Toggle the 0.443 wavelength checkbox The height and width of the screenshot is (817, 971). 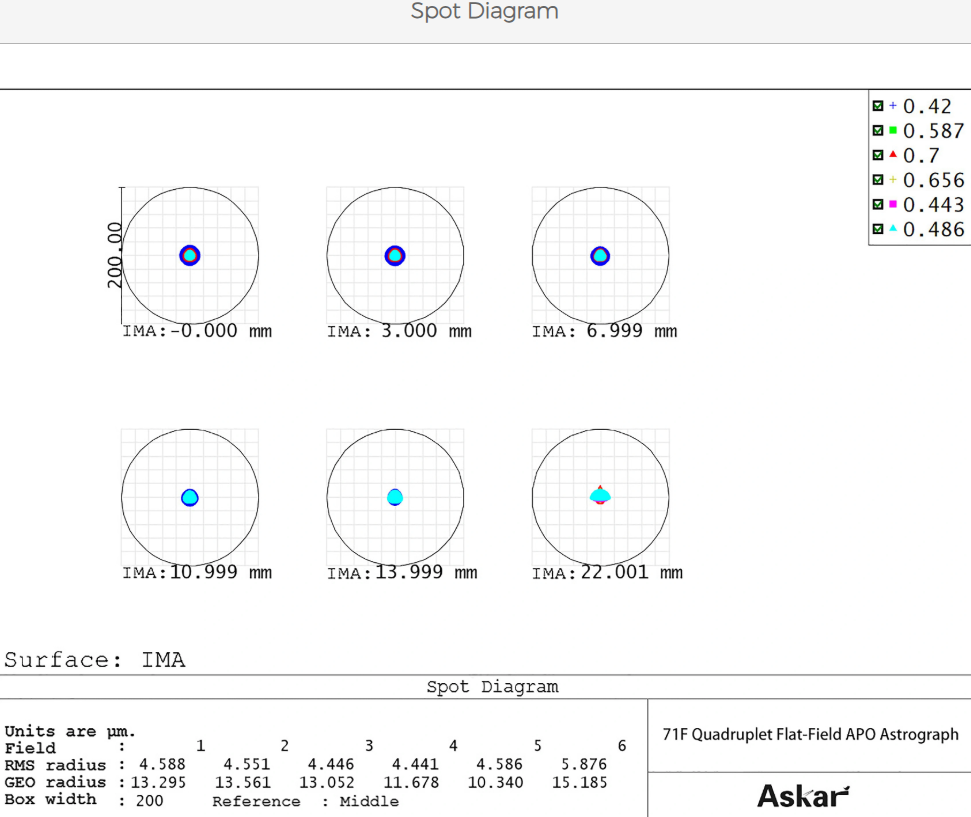pos(878,205)
